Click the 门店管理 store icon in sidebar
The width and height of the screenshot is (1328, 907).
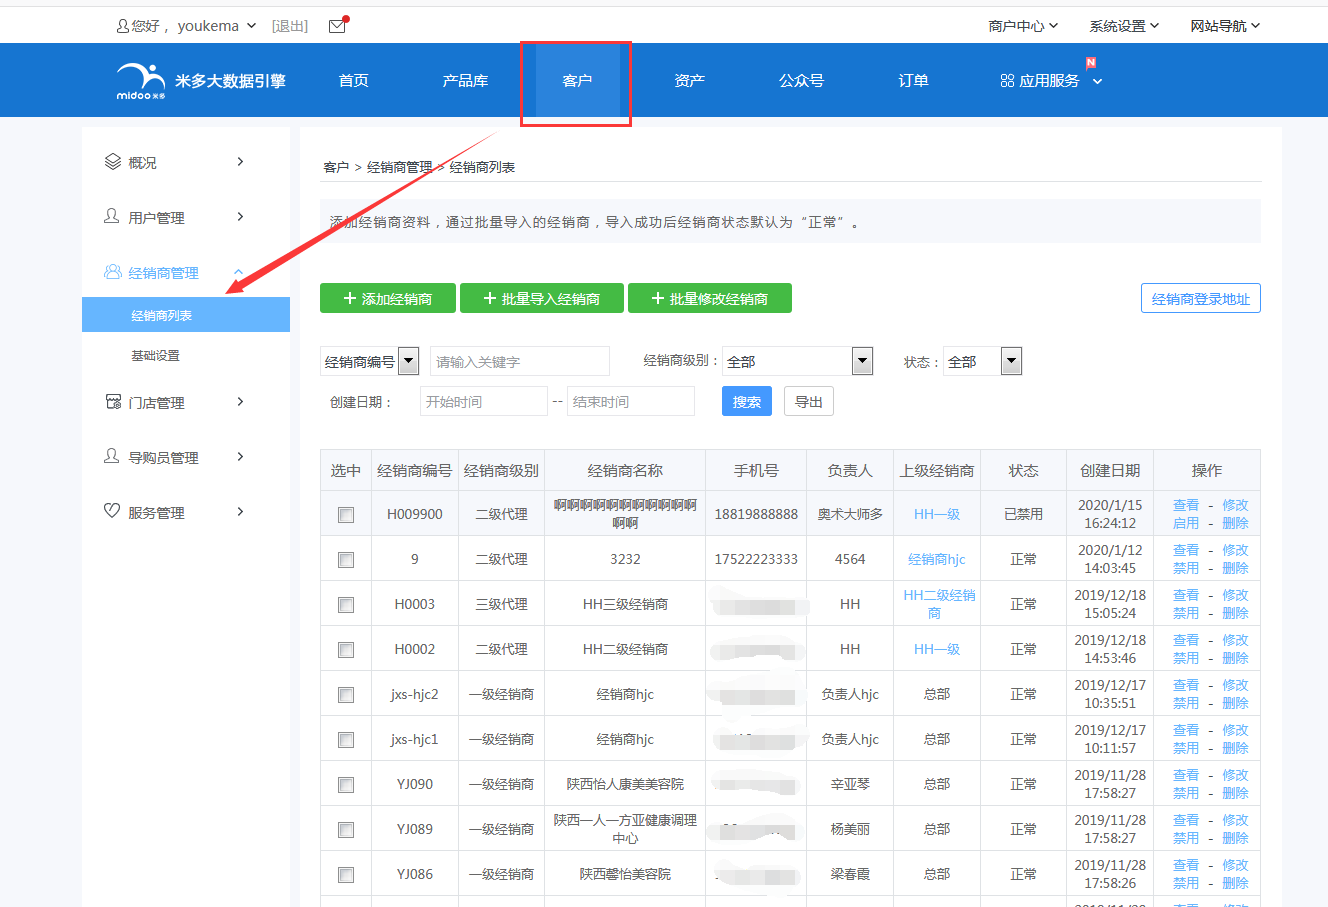click(113, 402)
